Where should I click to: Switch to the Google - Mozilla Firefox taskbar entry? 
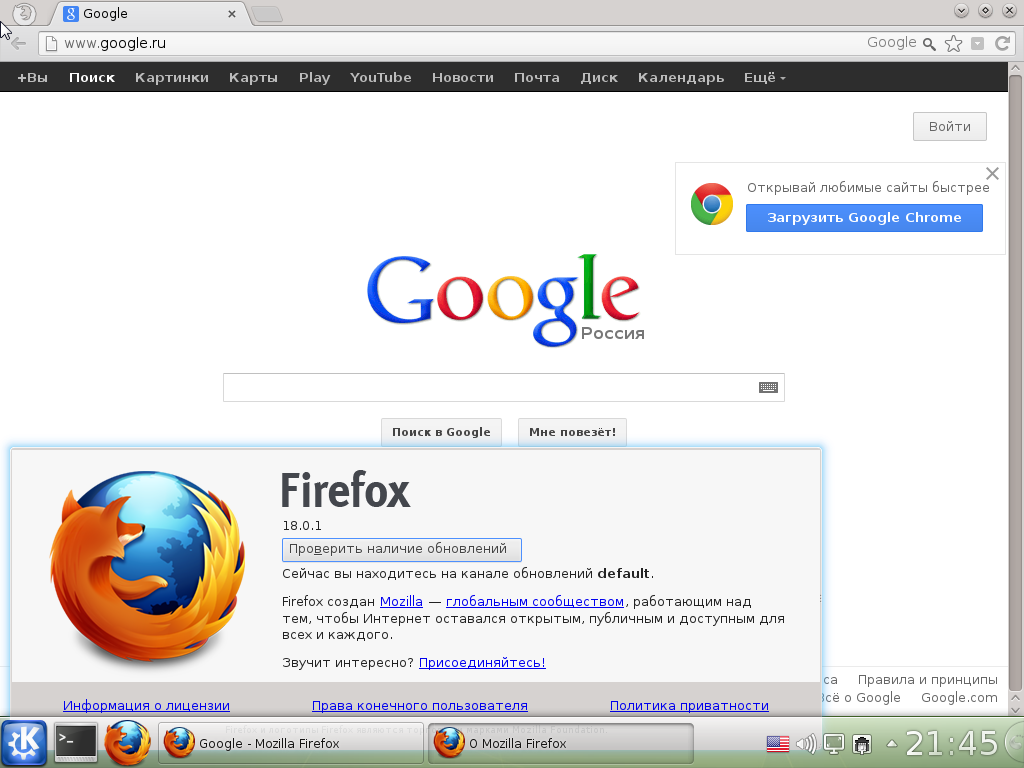click(291, 743)
